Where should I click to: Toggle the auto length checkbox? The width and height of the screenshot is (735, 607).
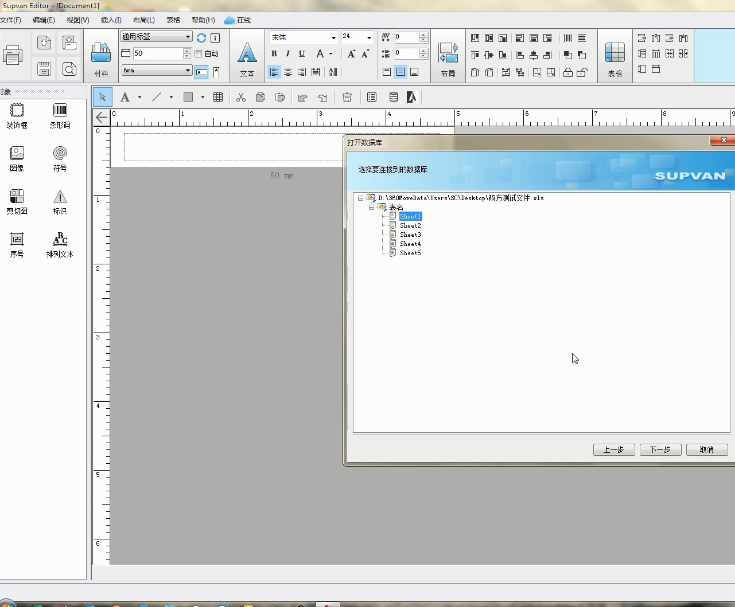[x=198, y=53]
